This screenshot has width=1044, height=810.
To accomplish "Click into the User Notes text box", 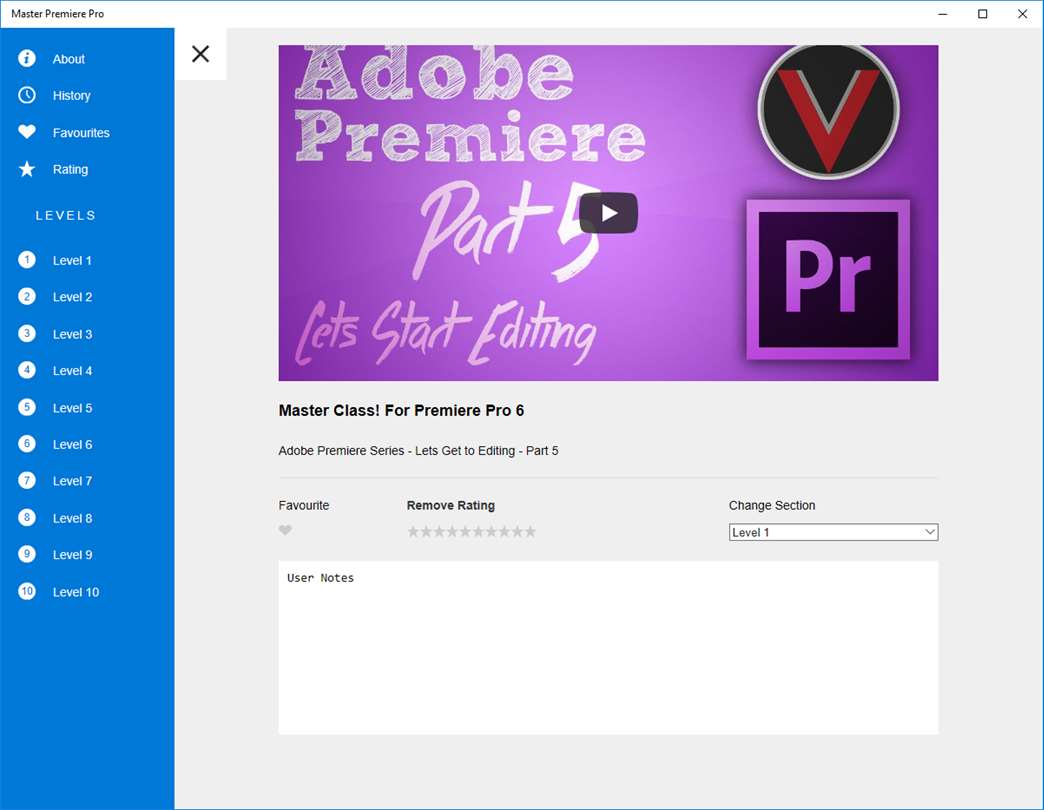I will pos(608,648).
